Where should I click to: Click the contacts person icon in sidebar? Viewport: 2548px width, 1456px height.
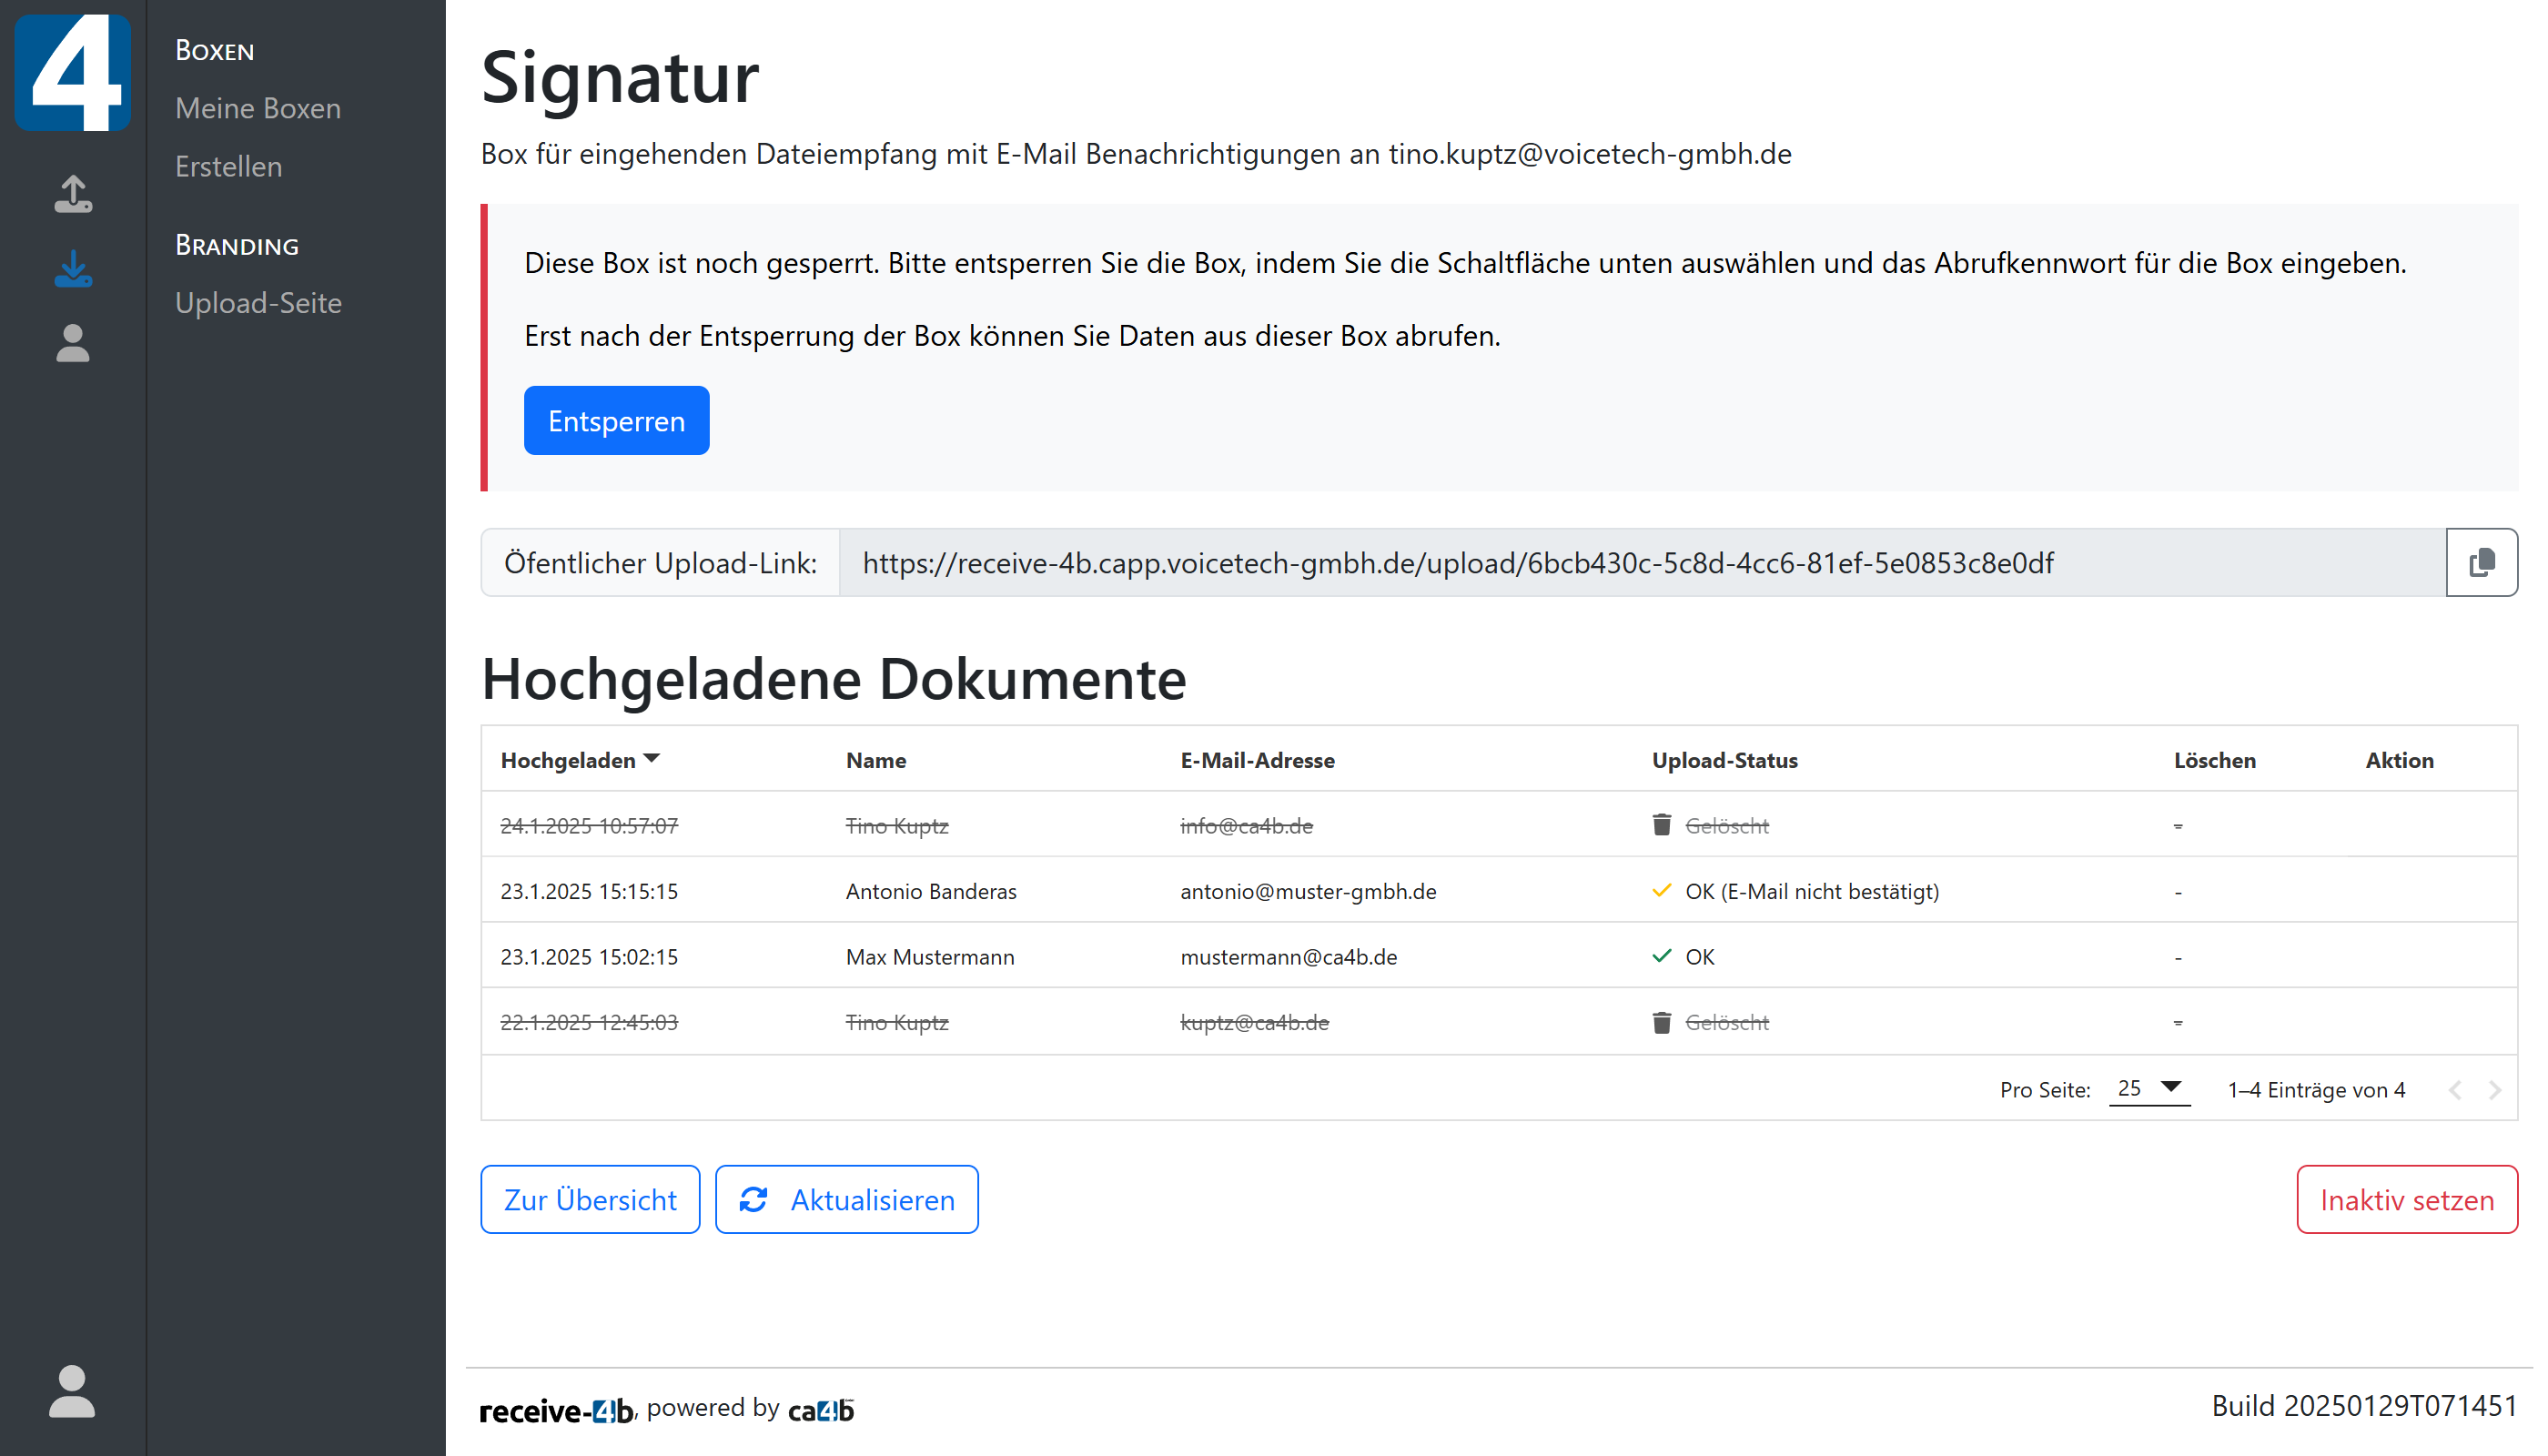point(72,343)
